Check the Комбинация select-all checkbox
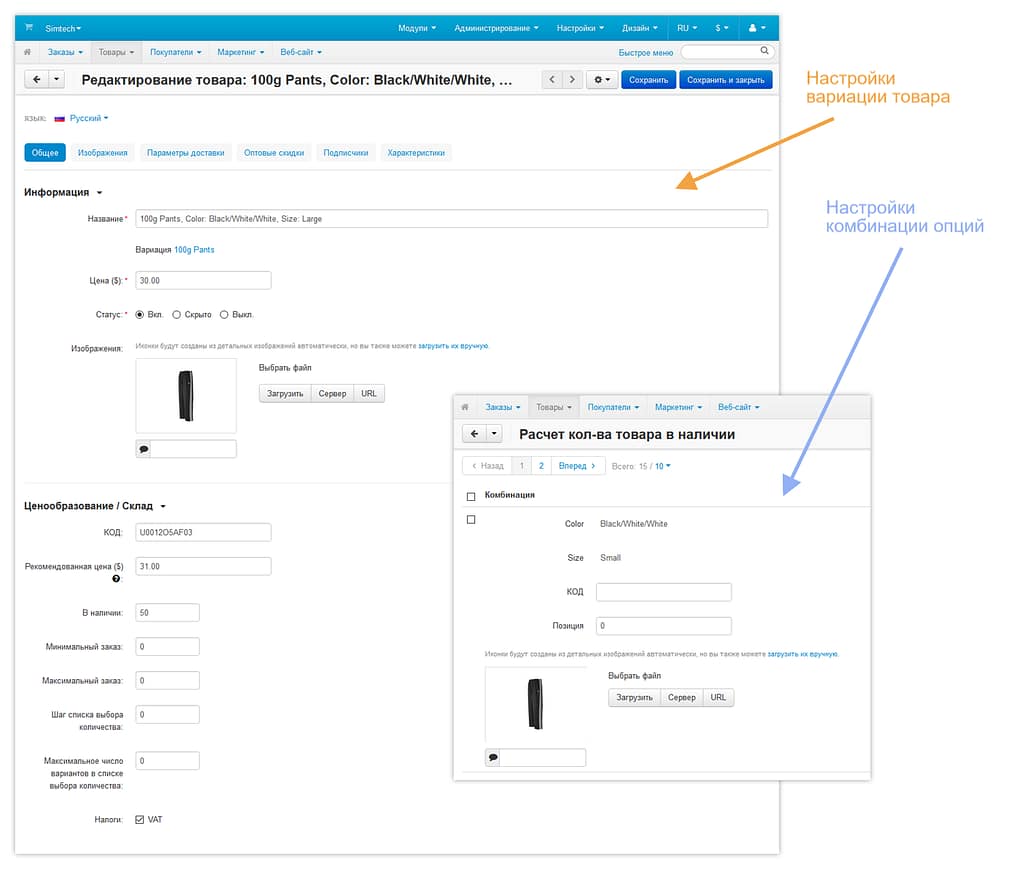 471,496
